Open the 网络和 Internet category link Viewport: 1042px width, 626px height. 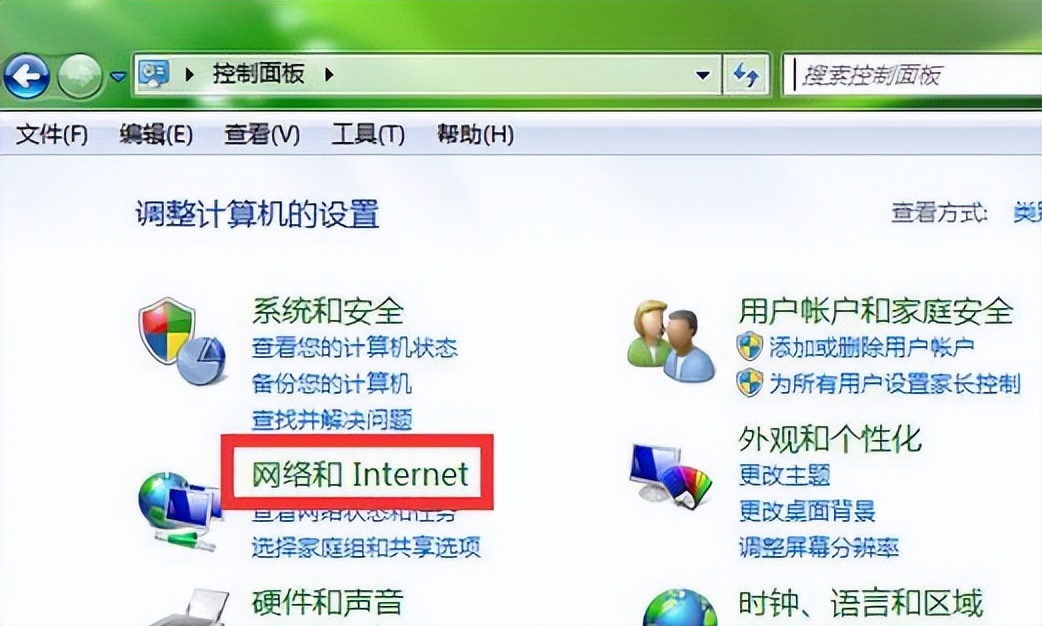[x=360, y=474]
